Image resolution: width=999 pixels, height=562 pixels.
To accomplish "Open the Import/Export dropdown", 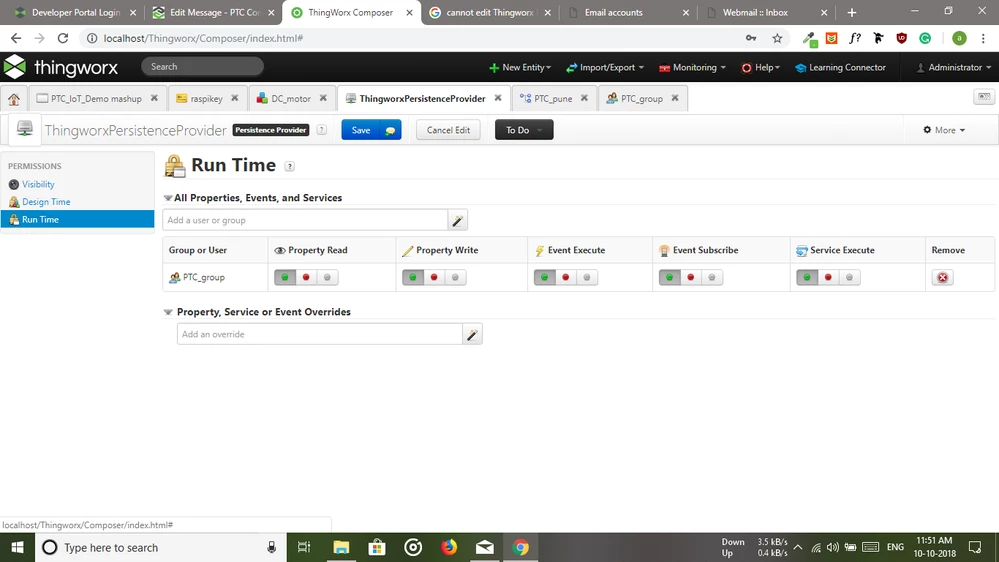I will [605, 68].
